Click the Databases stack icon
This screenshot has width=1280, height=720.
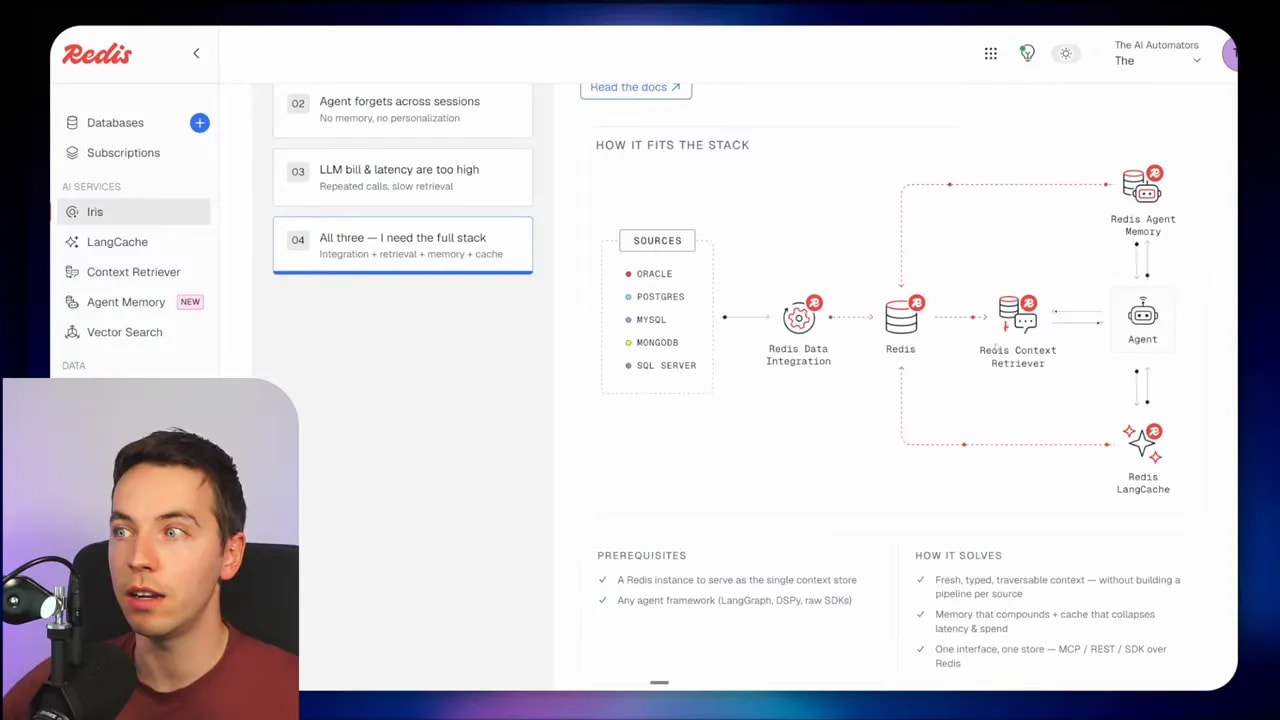pos(72,123)
